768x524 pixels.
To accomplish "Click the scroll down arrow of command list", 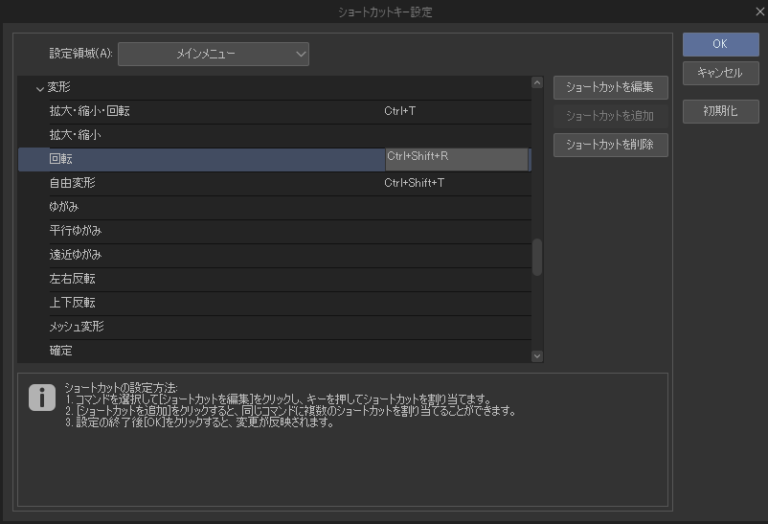I will 537,355.
